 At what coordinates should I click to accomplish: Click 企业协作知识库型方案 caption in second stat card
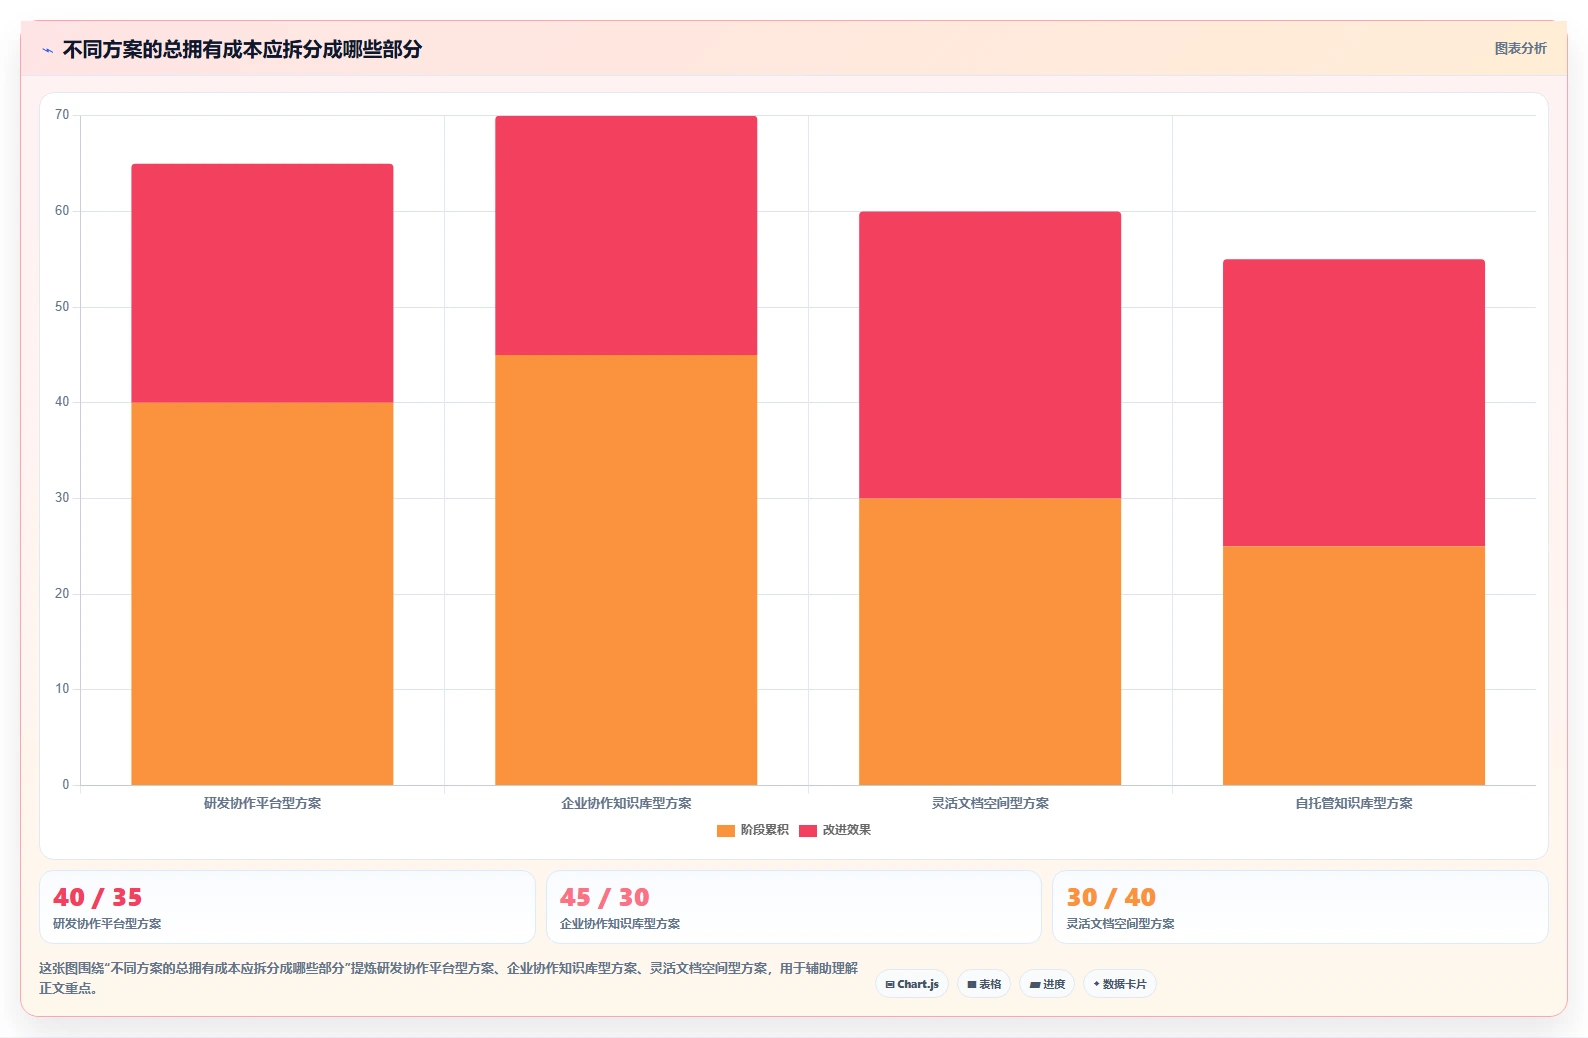[x=620, y=924]
